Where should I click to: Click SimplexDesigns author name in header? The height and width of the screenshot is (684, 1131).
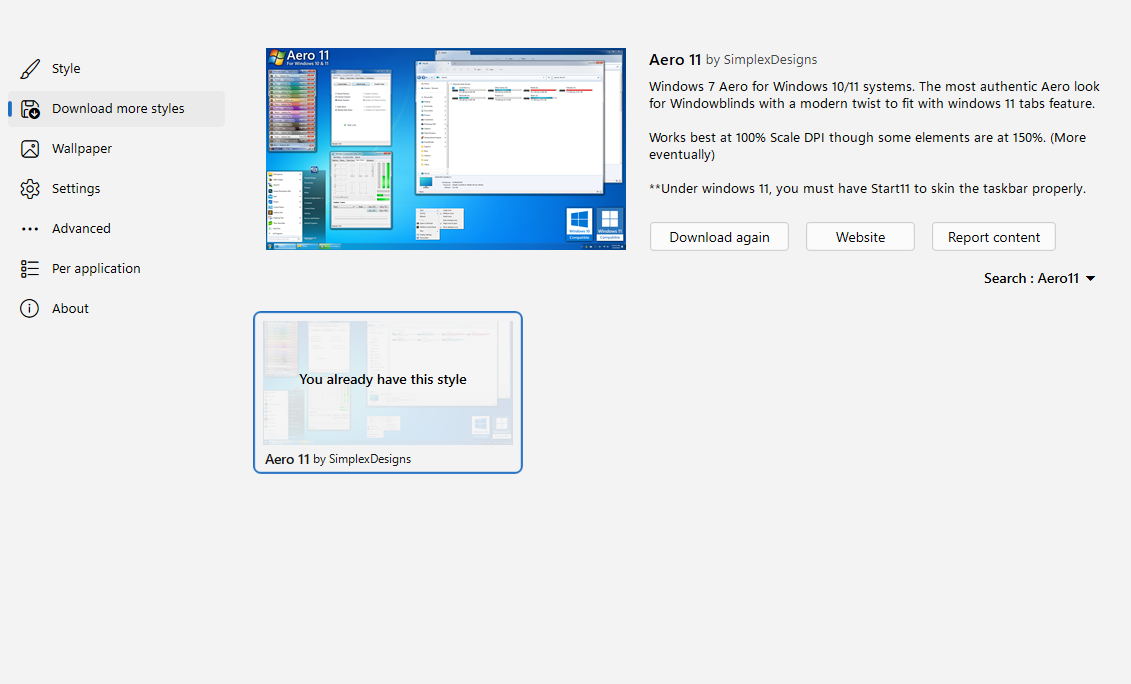click(770, 60)
